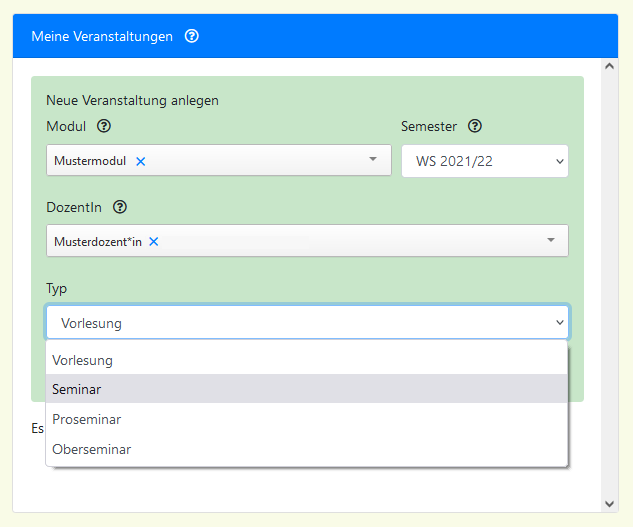Click the Musterdozent*in tag text
Viewport: 633px width, 527px height.
click(x=98, y=241)
